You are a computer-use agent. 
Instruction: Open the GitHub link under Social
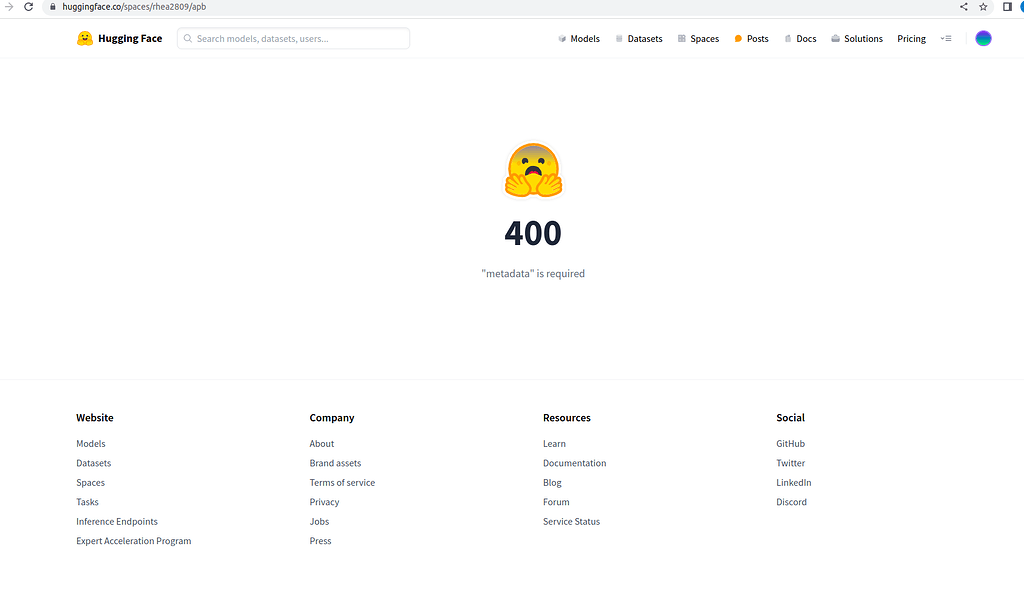(x=790, y=443)
